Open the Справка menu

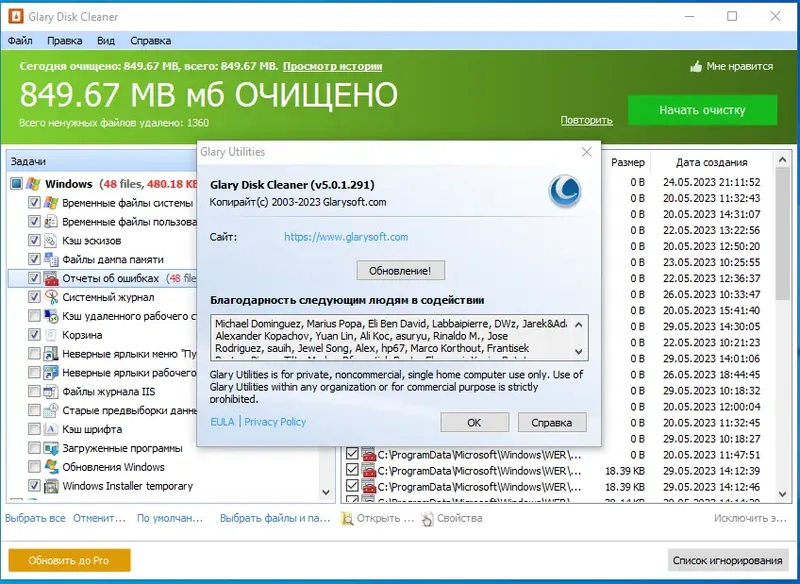pos(151,41)
